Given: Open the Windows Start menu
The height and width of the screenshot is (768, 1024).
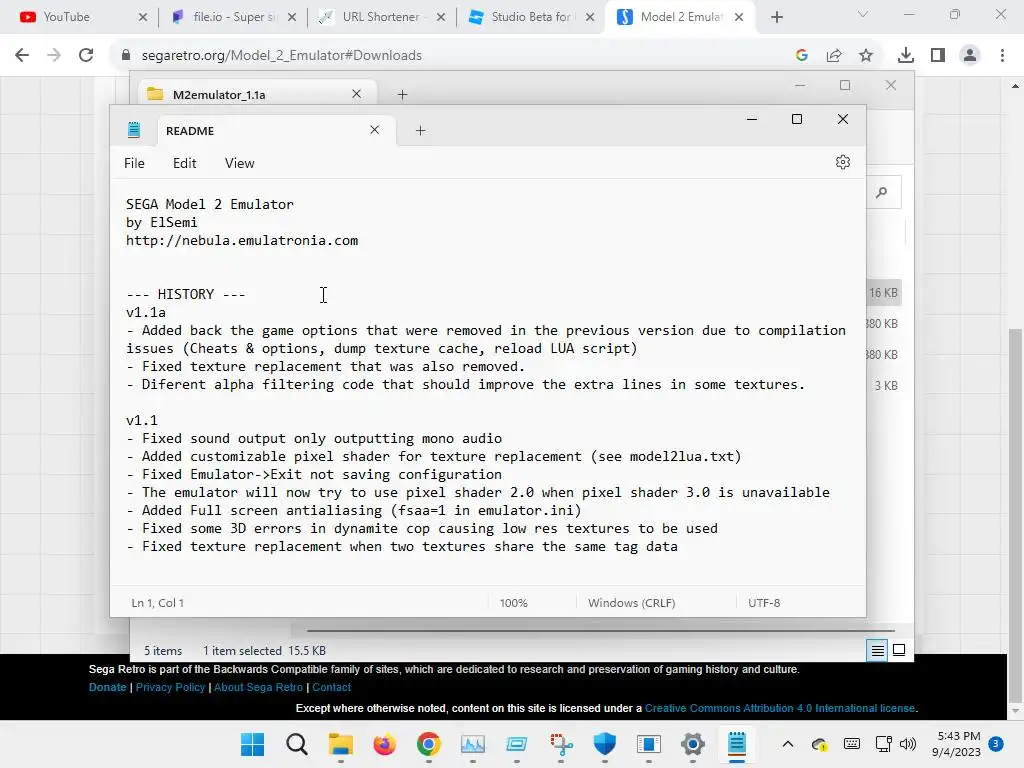Looking at the screenshot, I should click(252, 744).
